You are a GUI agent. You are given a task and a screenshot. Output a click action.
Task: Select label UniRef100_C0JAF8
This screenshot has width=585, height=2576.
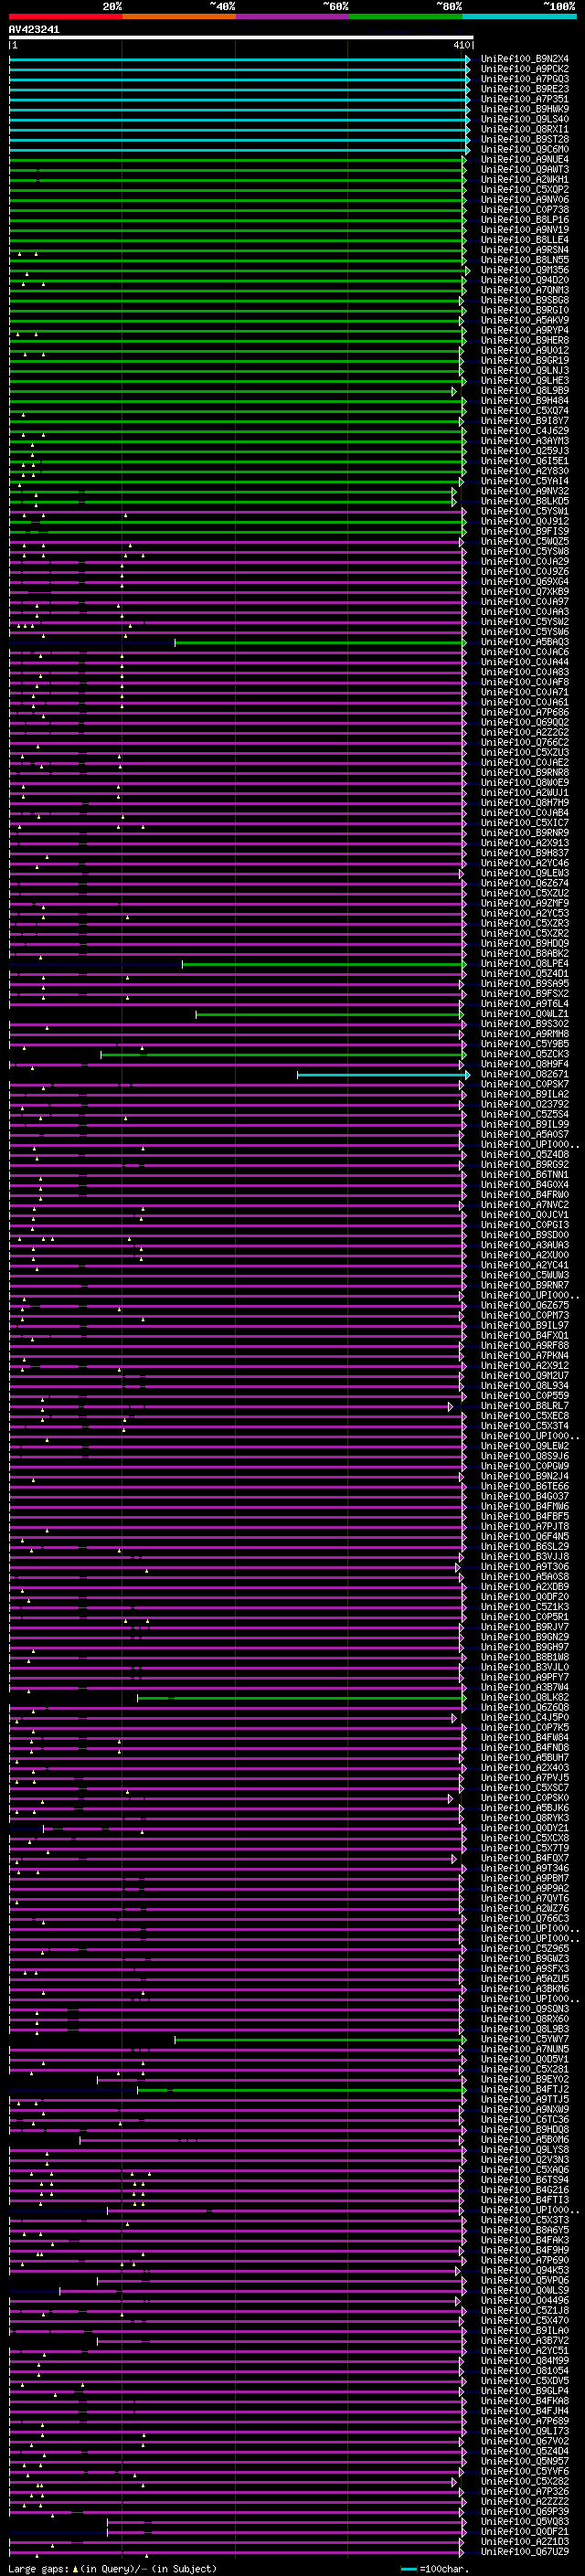pyautogui.click(x=525, y=682)
